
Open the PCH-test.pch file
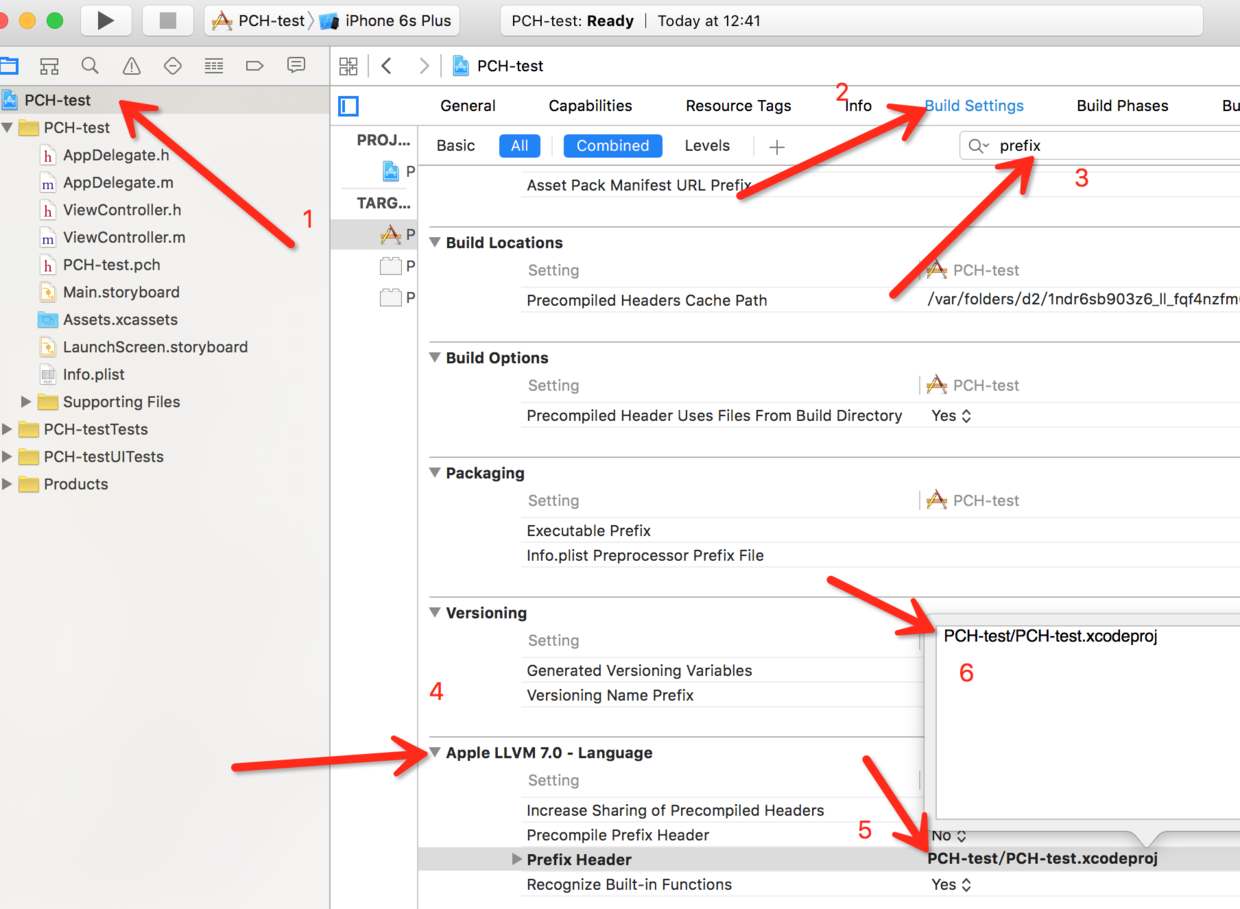tap(111, 265)
